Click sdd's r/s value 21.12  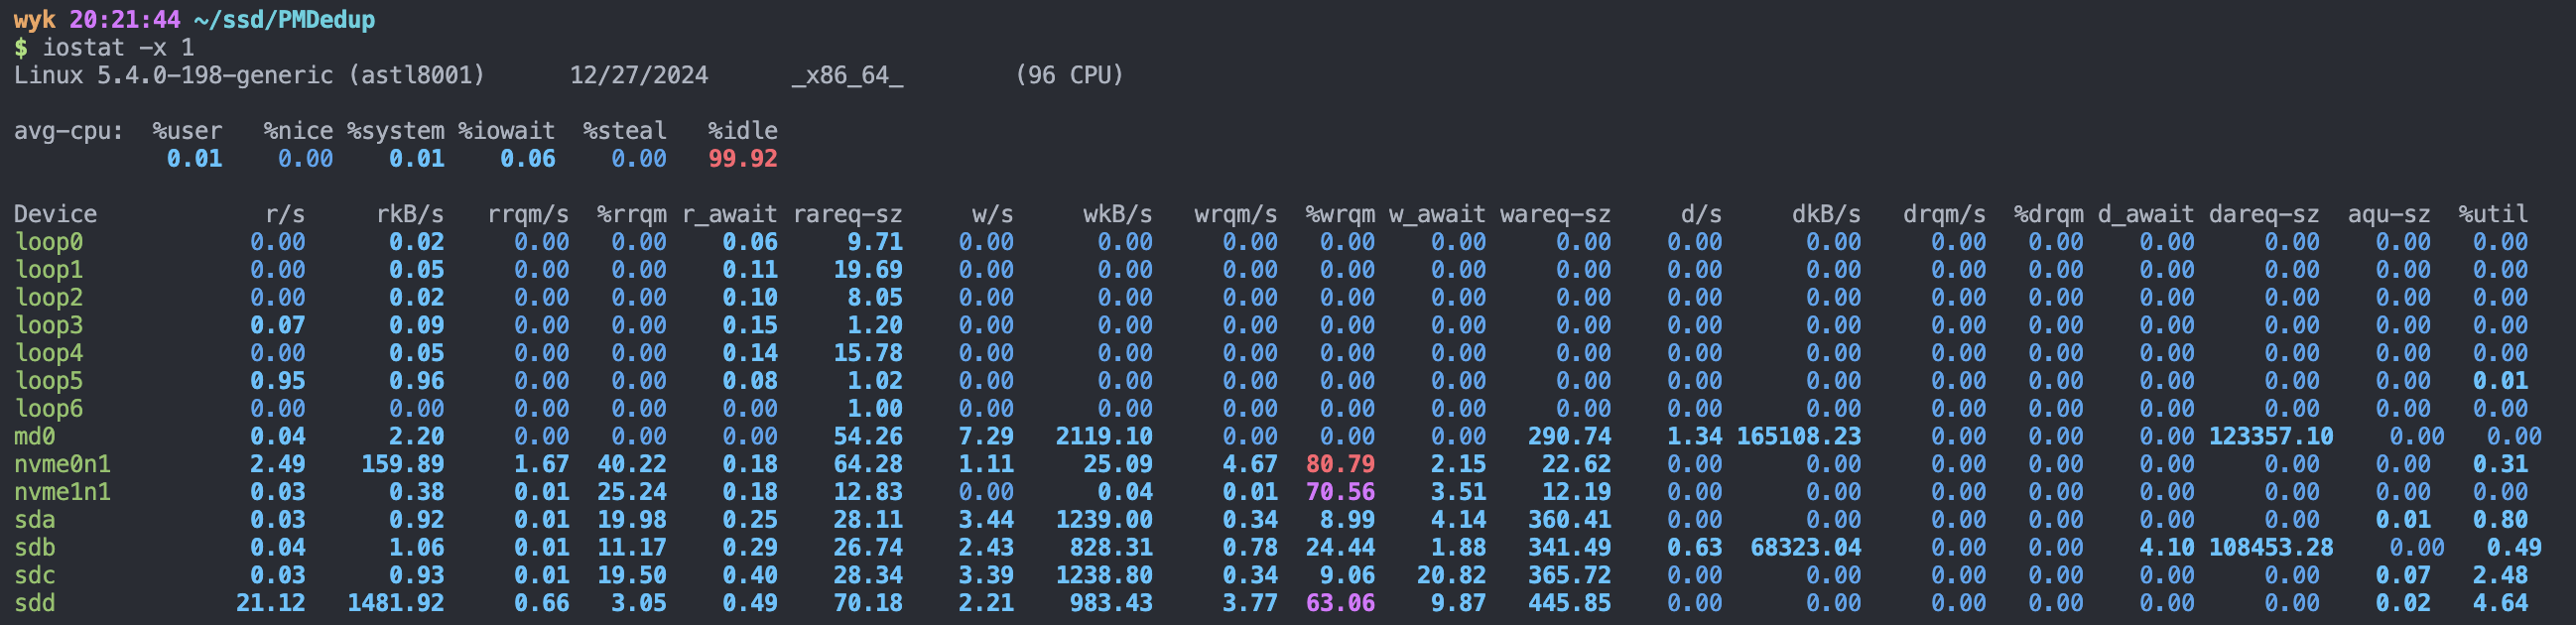(x=271, y=603)
